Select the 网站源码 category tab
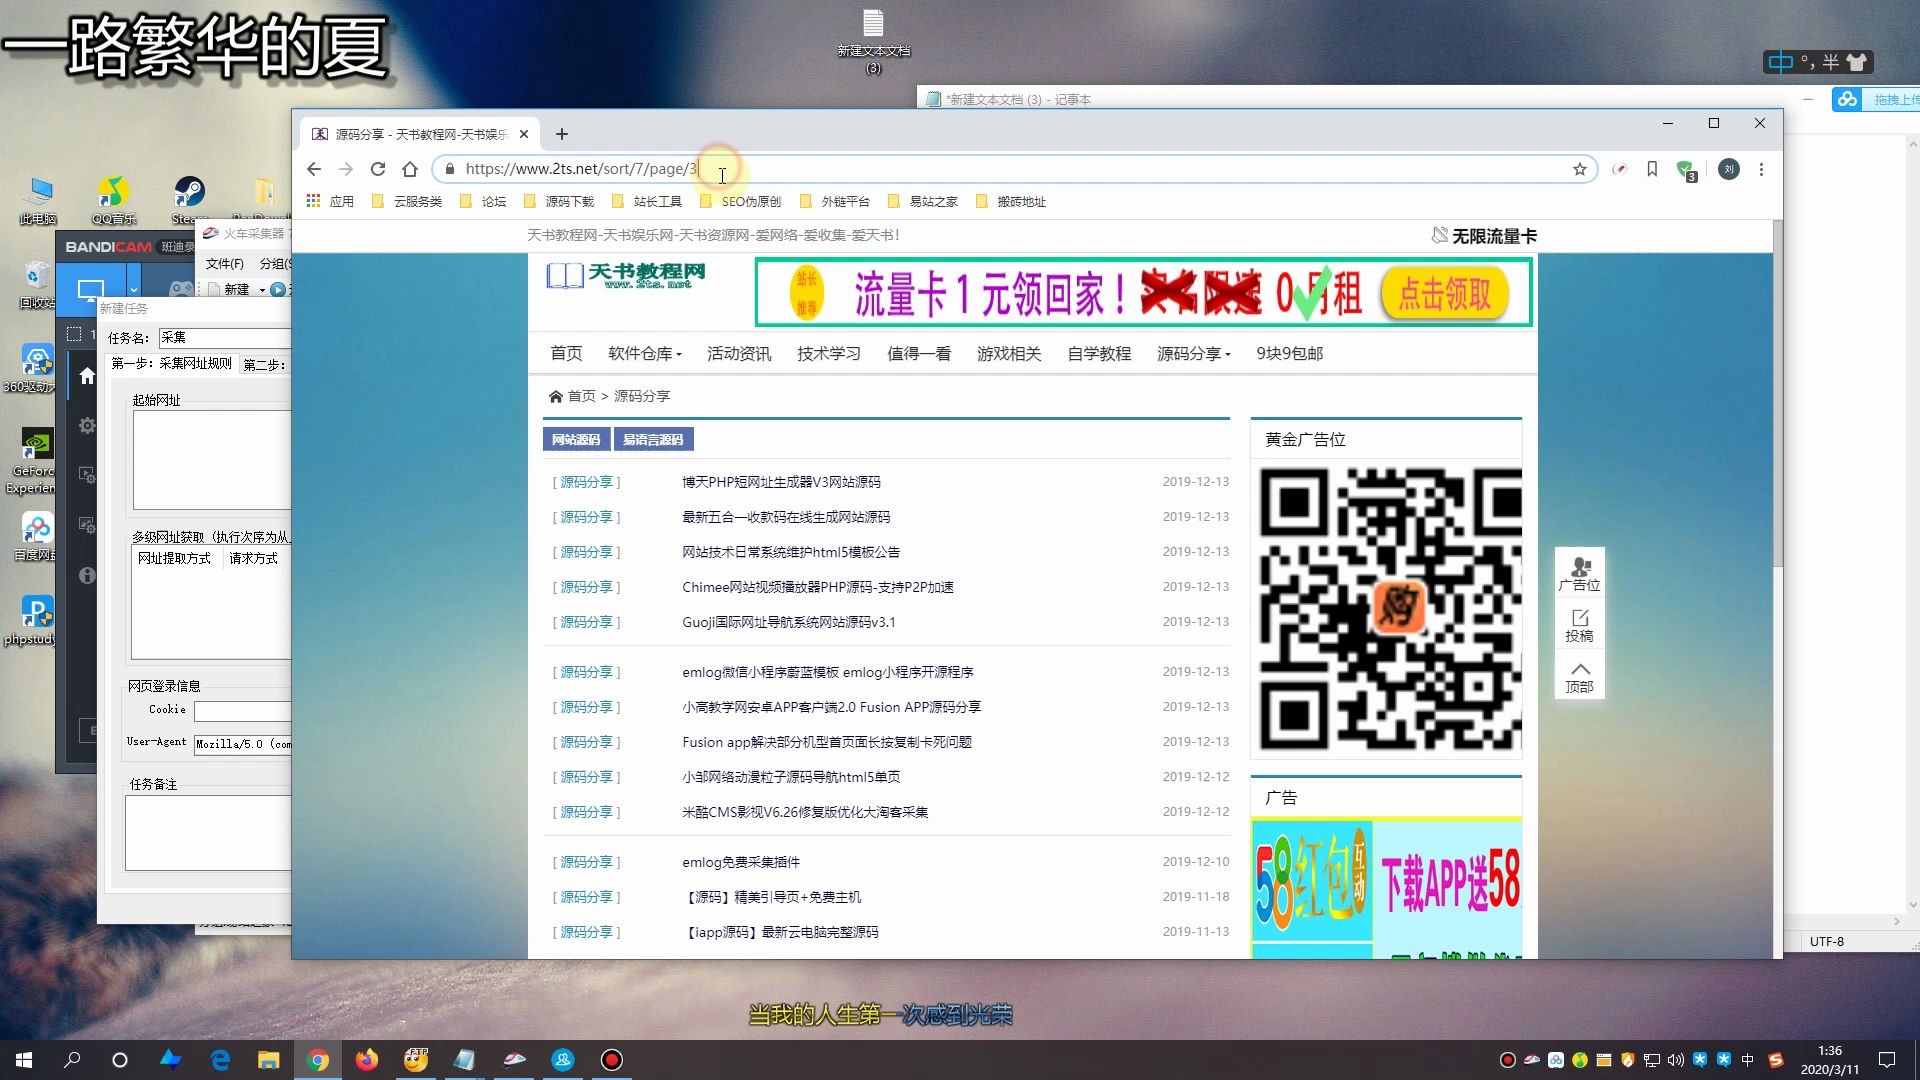This screenshot has height=1080, width=1920. pos(576,439)
